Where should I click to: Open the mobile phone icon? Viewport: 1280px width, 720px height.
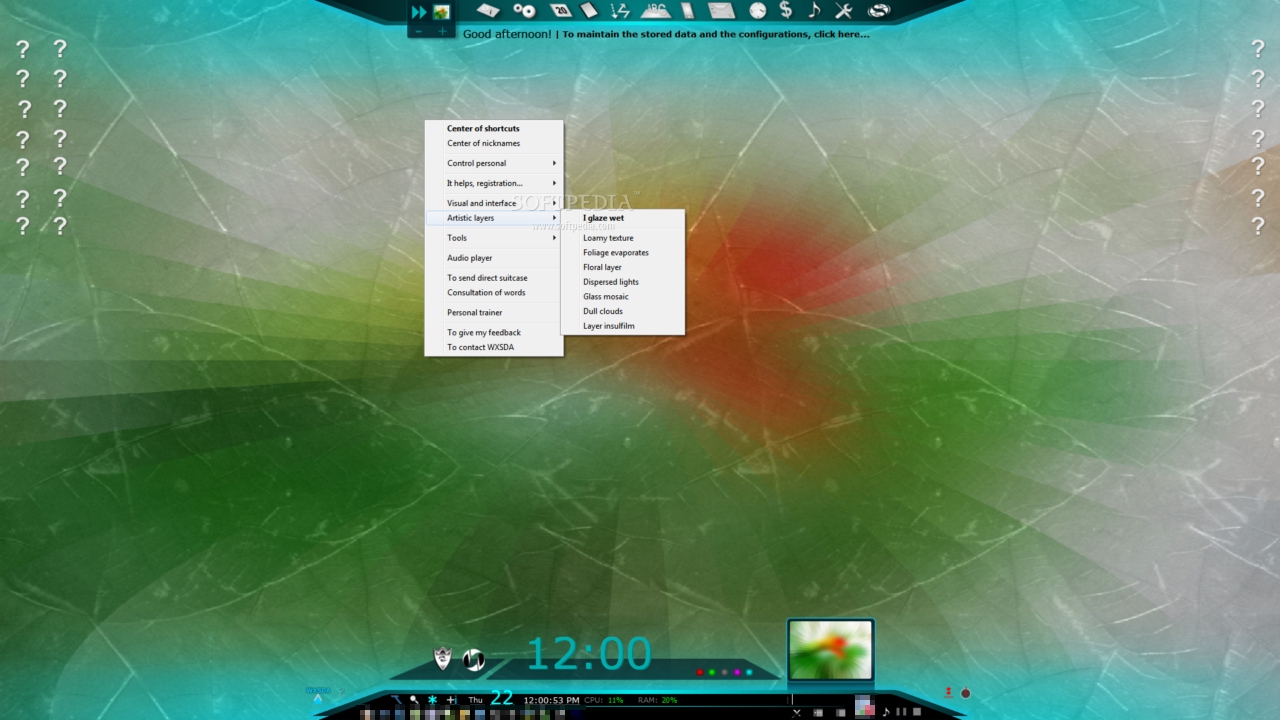coord(687,11)
